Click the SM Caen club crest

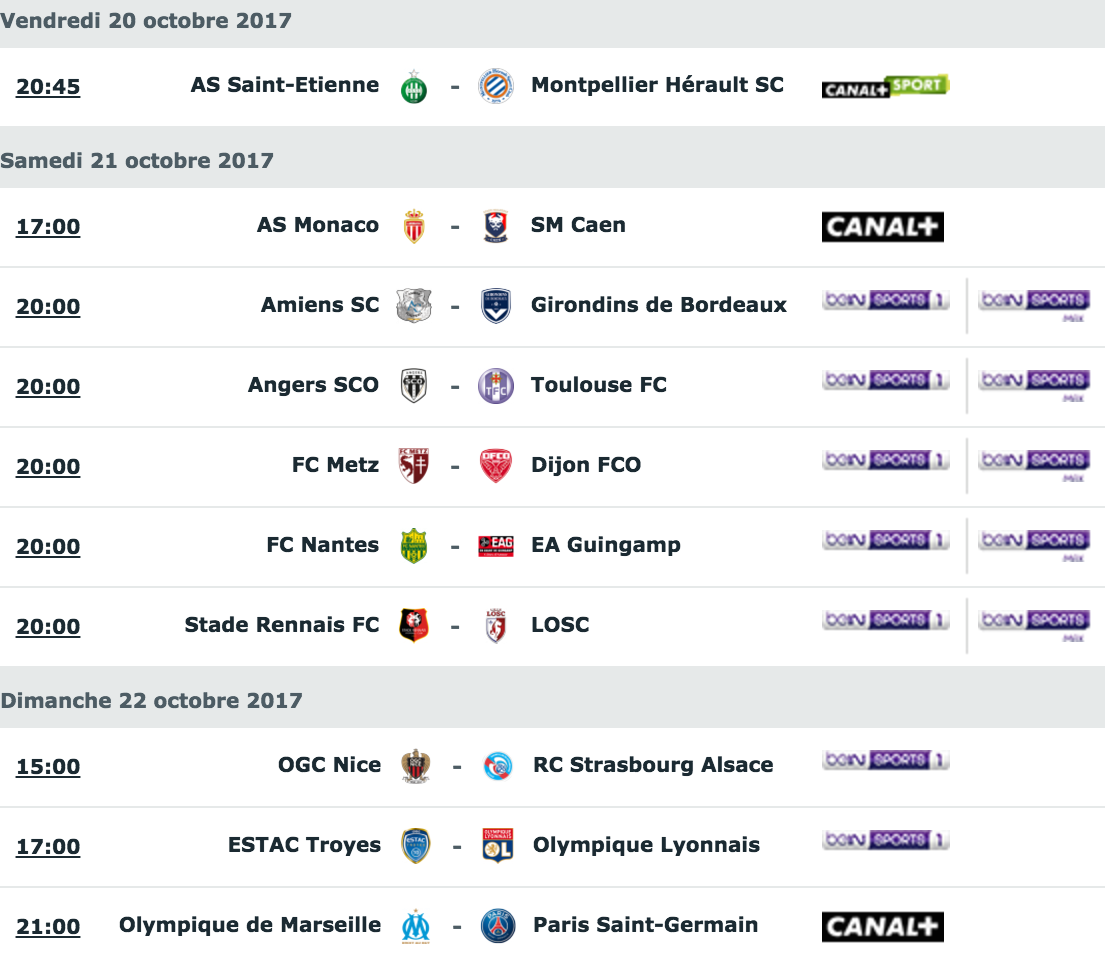495,226
